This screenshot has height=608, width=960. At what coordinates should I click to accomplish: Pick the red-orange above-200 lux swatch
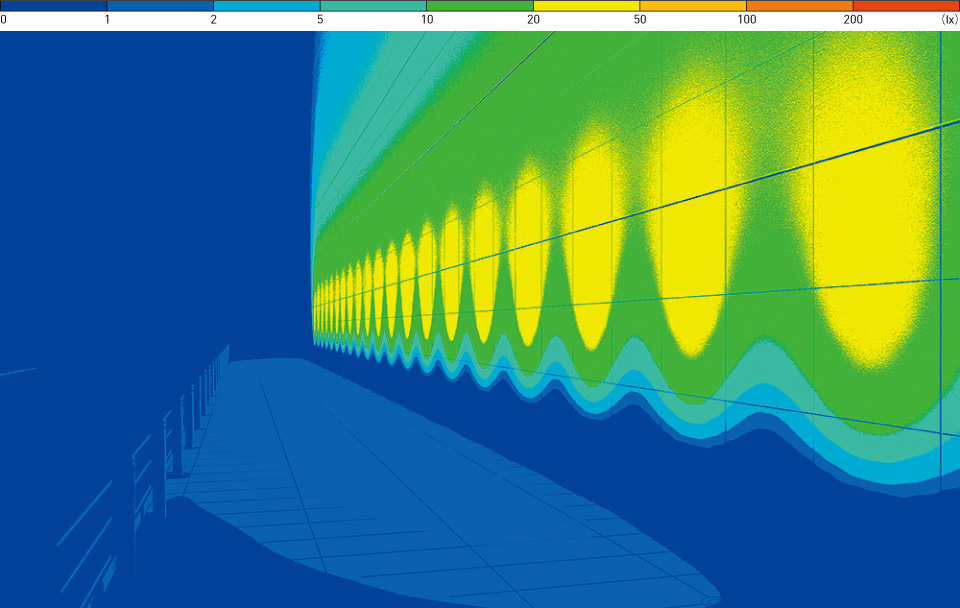click(x=906, y=6)
